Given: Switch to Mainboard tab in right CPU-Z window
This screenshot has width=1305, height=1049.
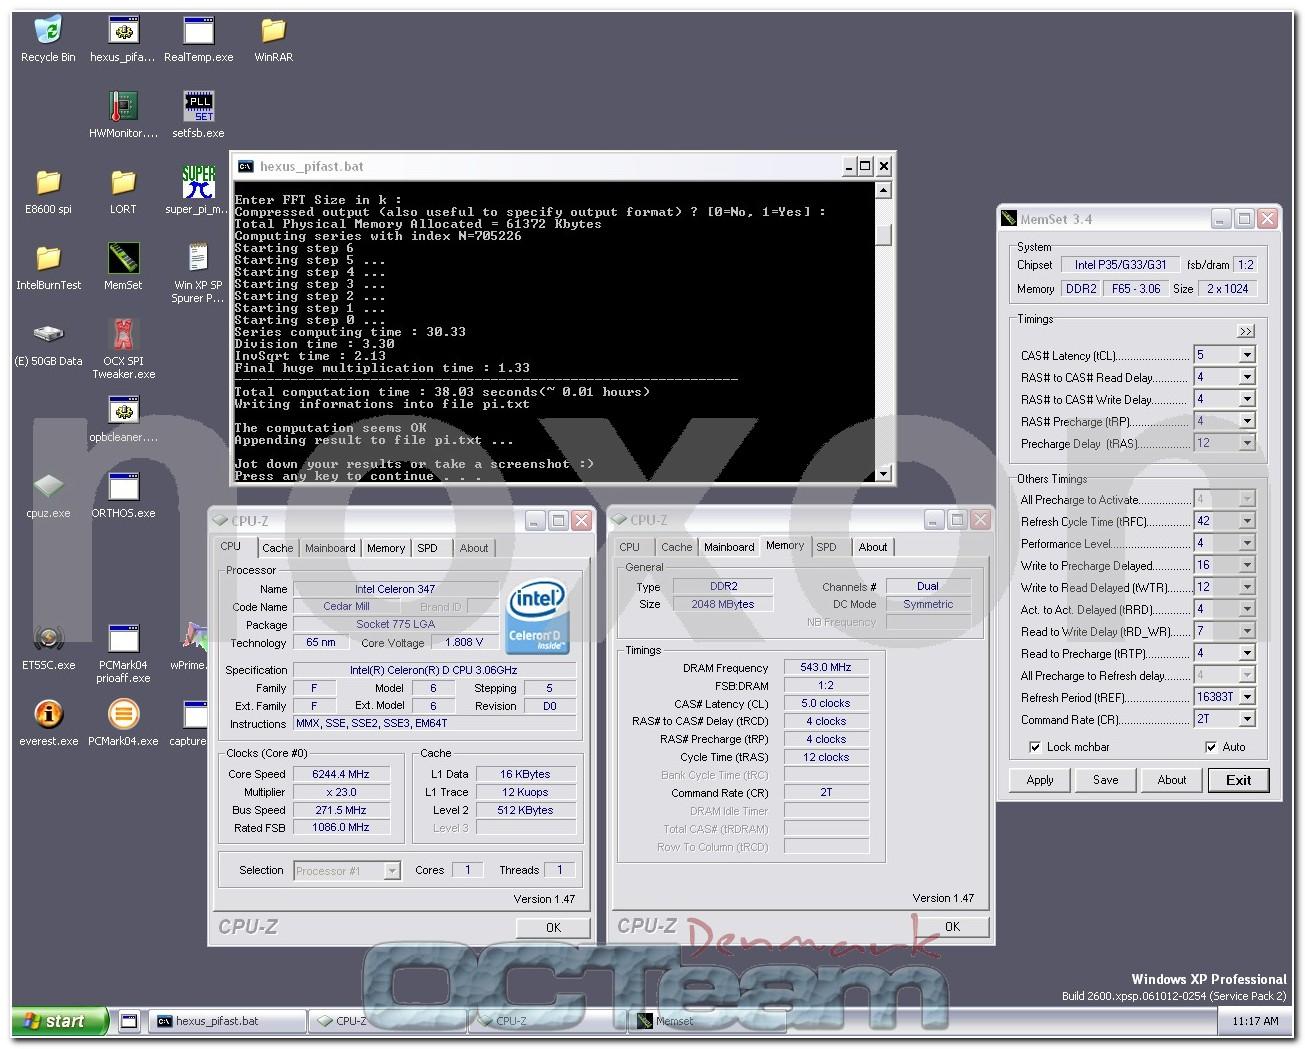Looking at the screenshot, I should click(x=729, y=547).
